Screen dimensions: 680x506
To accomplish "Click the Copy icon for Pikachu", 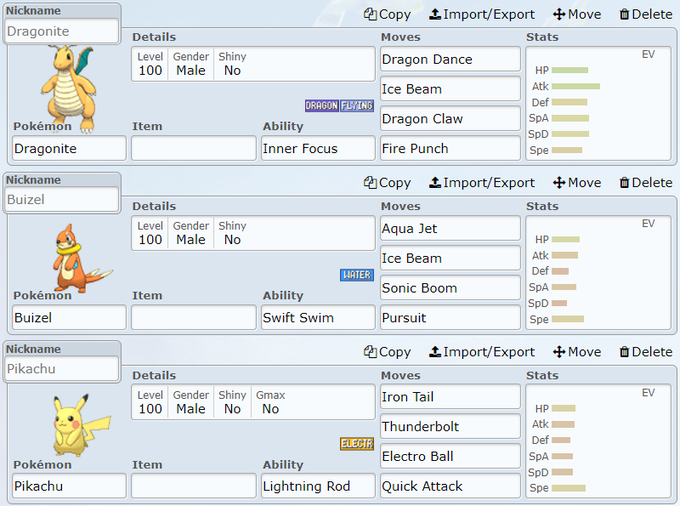I will (370, 352).
